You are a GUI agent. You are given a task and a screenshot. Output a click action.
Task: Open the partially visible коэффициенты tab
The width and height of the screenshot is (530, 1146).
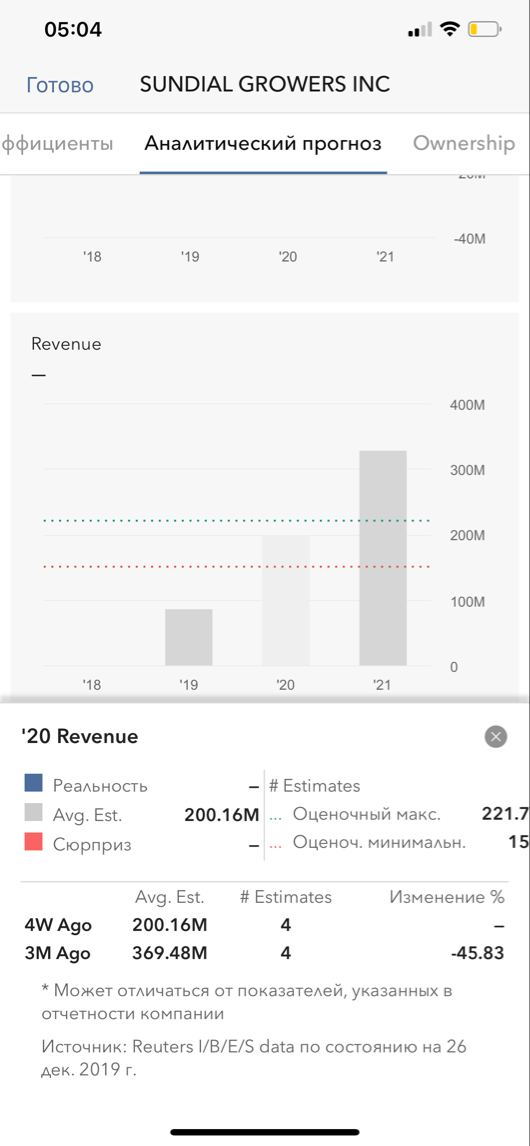coord(57,143)
